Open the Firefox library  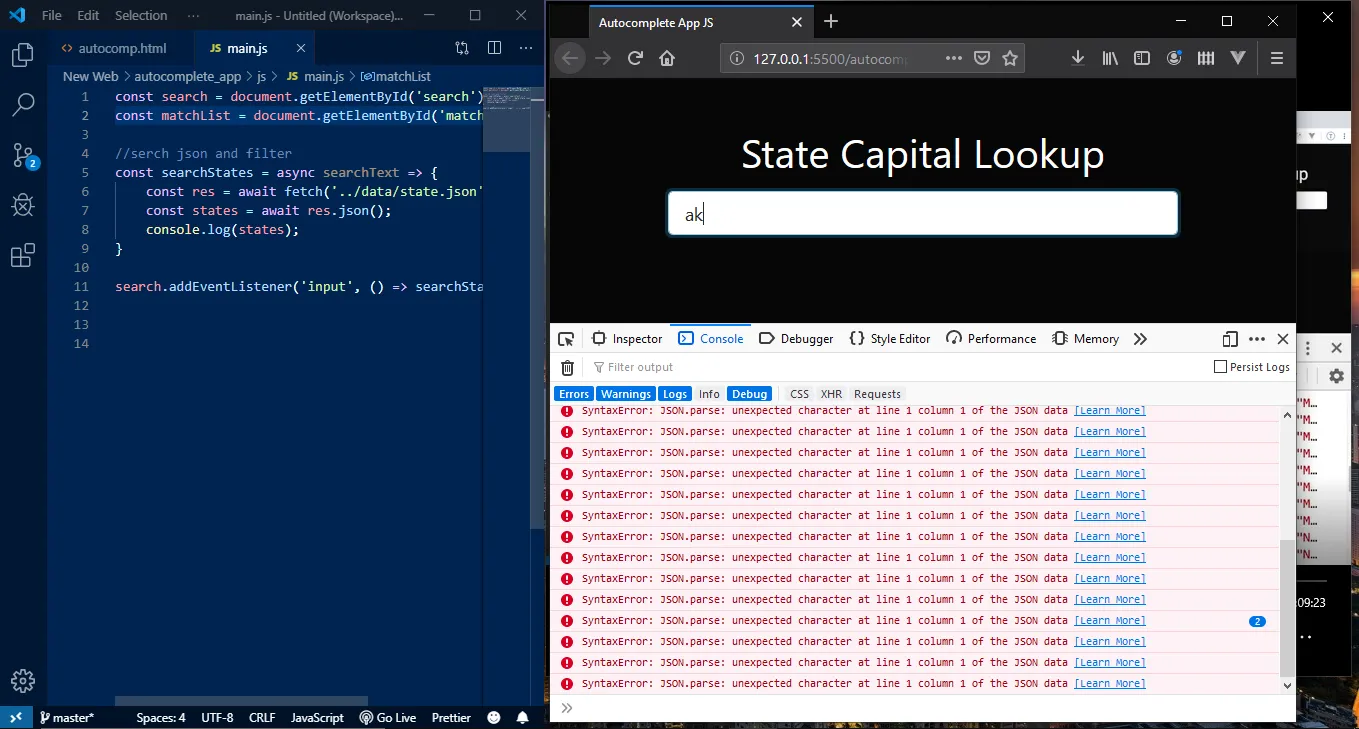click(1110, 58)
